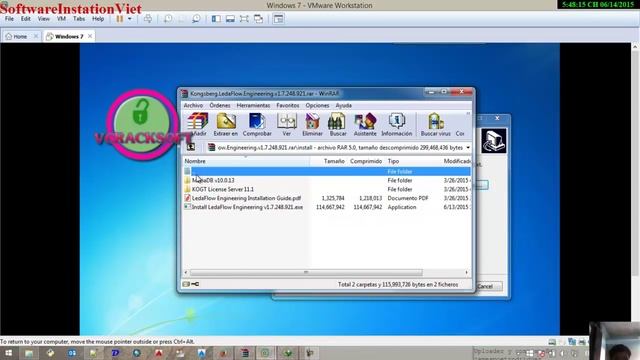Open the Favoritos menu
Screen dimensions: 640x360
[287, 105]
